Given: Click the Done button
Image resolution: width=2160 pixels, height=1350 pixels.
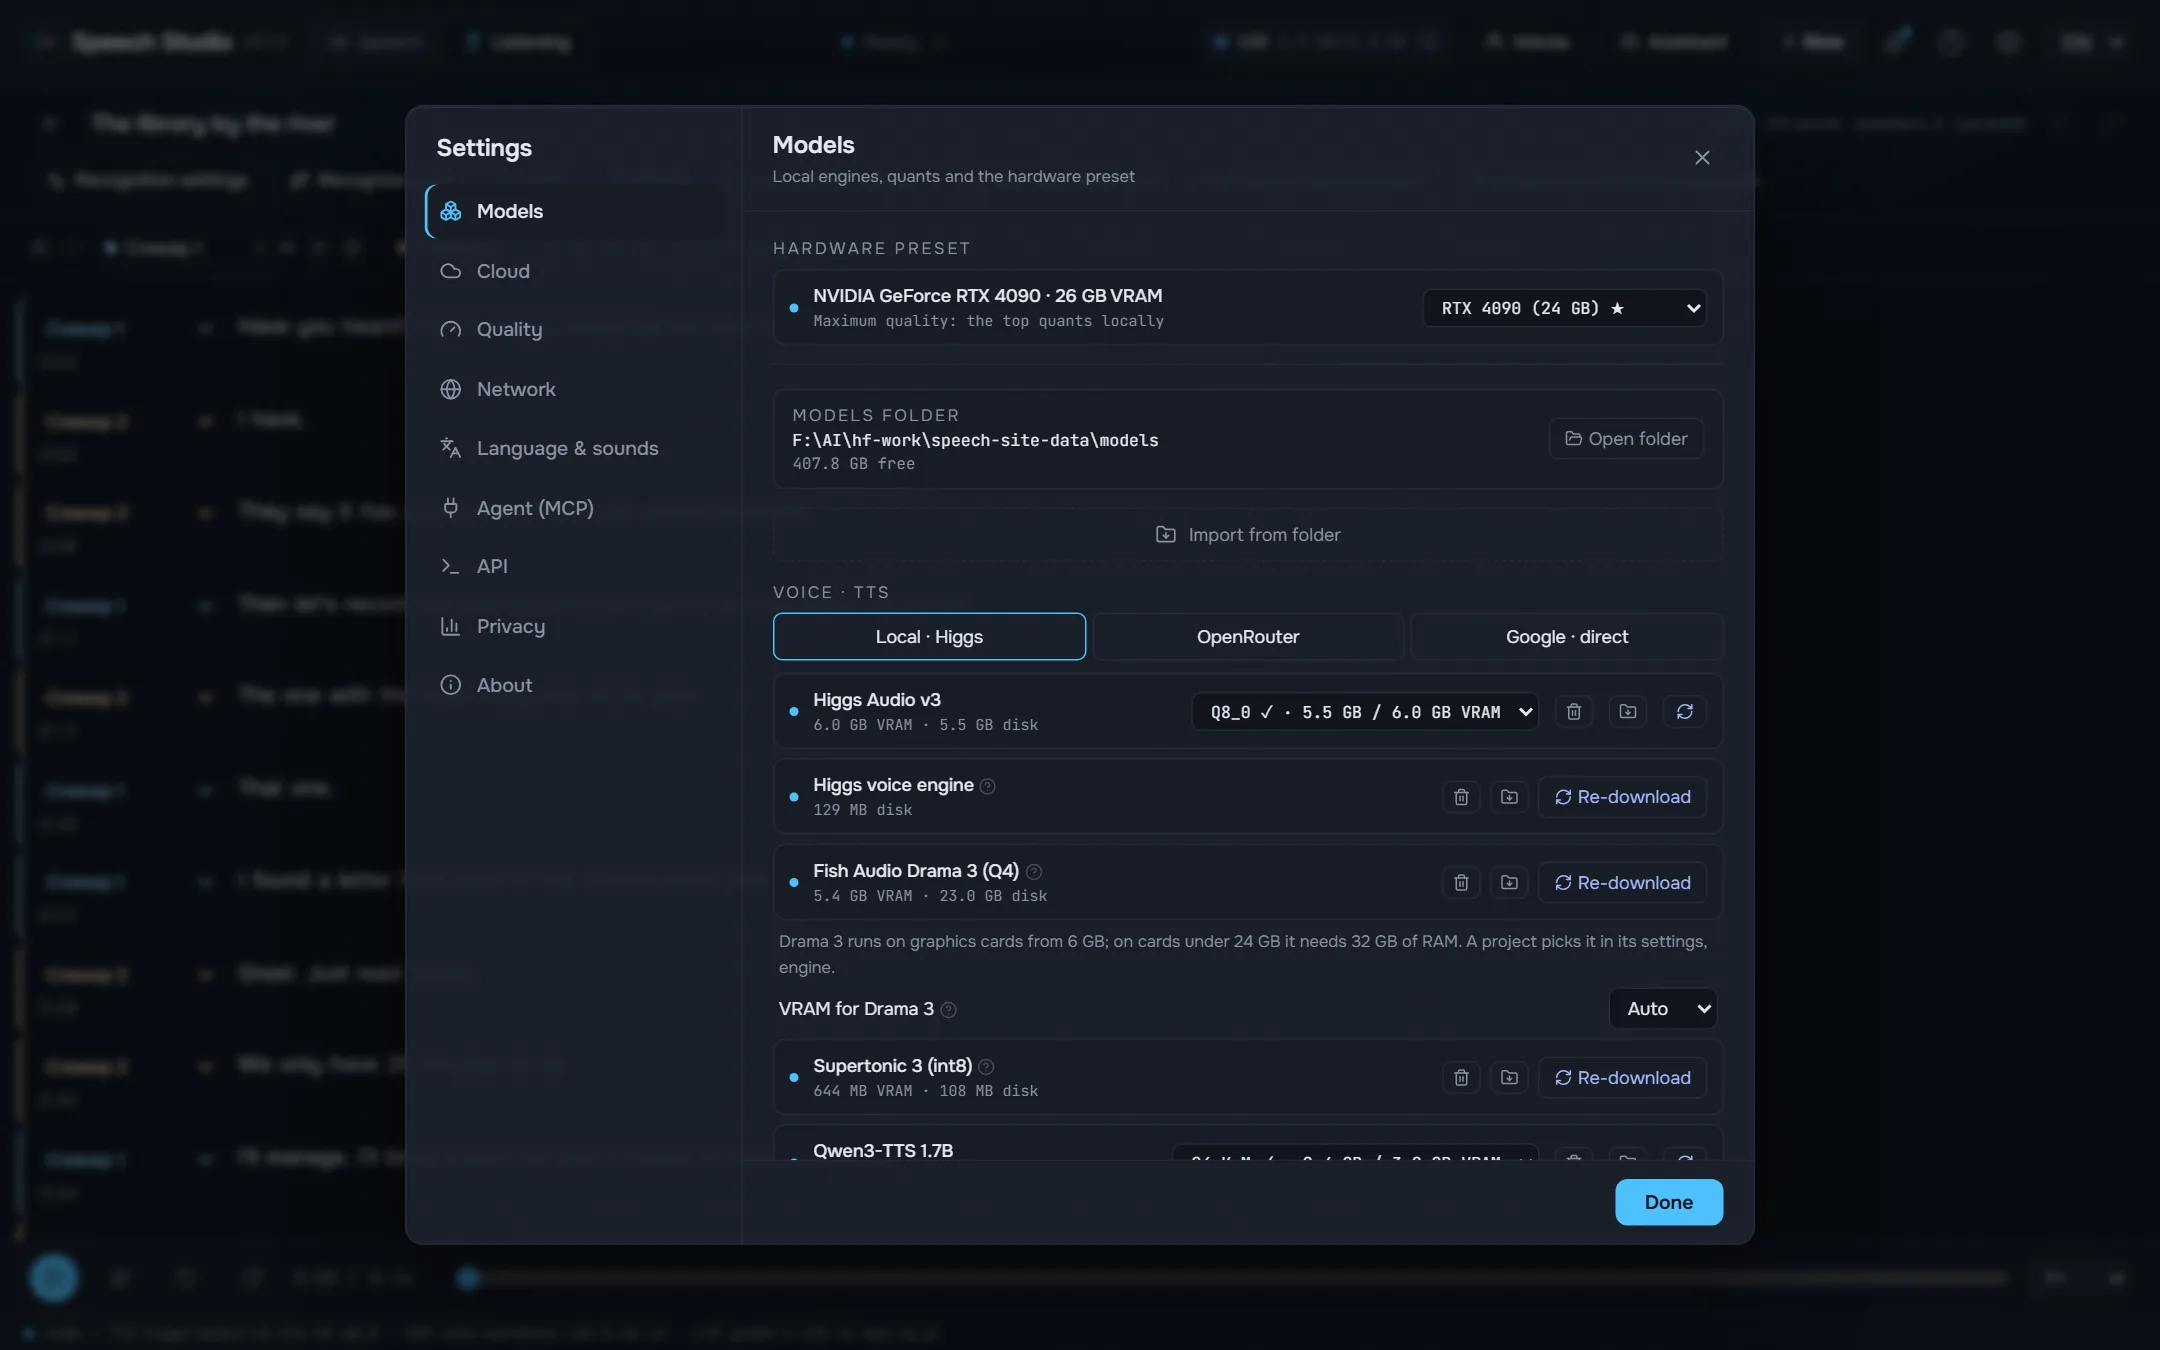Looking at the screenshot, I should 1668,1202.
